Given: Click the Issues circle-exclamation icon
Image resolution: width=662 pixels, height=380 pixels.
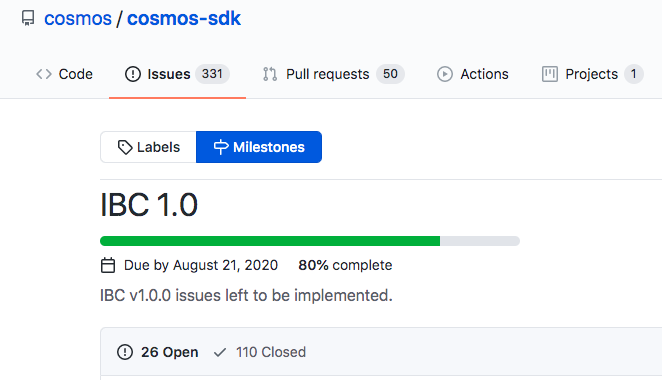Looking at the screenshot, I should (133, 74).
